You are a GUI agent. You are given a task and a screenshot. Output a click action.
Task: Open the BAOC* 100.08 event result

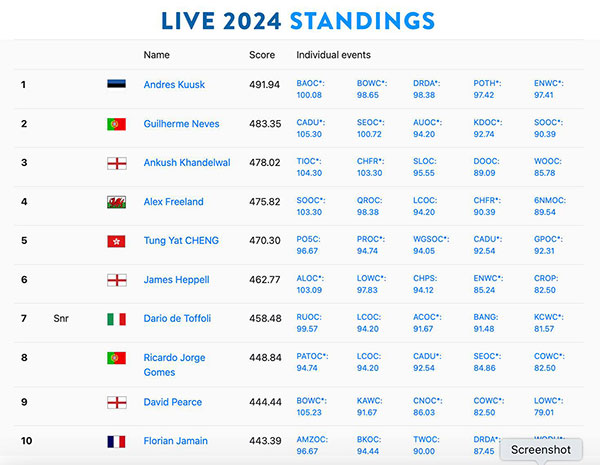coord(310,89)
